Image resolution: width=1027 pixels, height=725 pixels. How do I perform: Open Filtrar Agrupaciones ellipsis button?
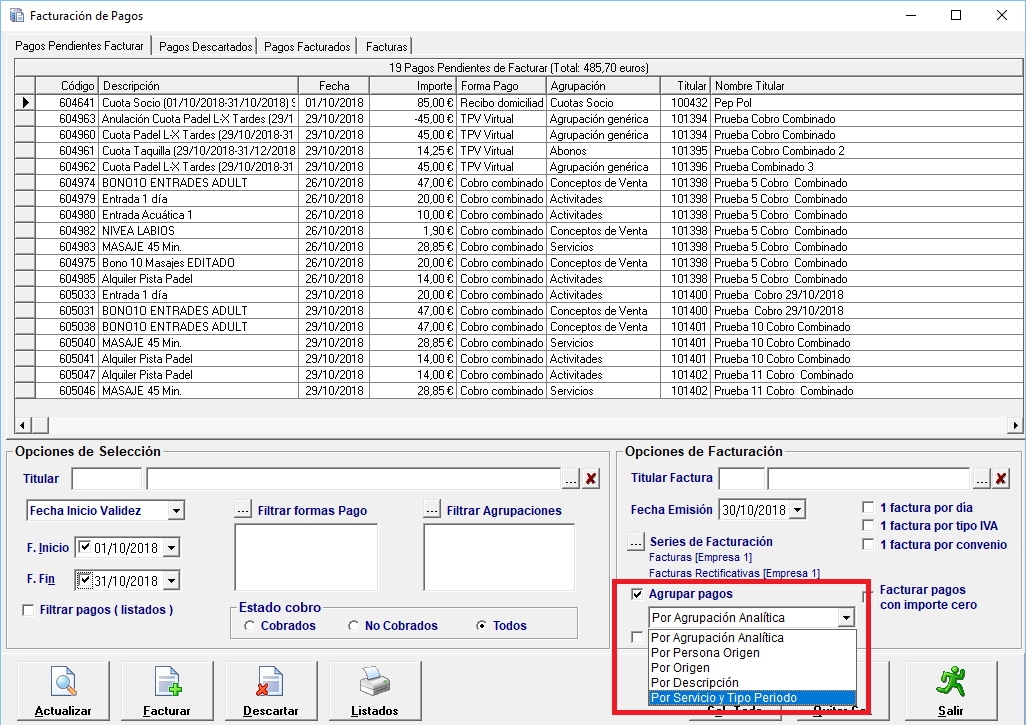432,510
